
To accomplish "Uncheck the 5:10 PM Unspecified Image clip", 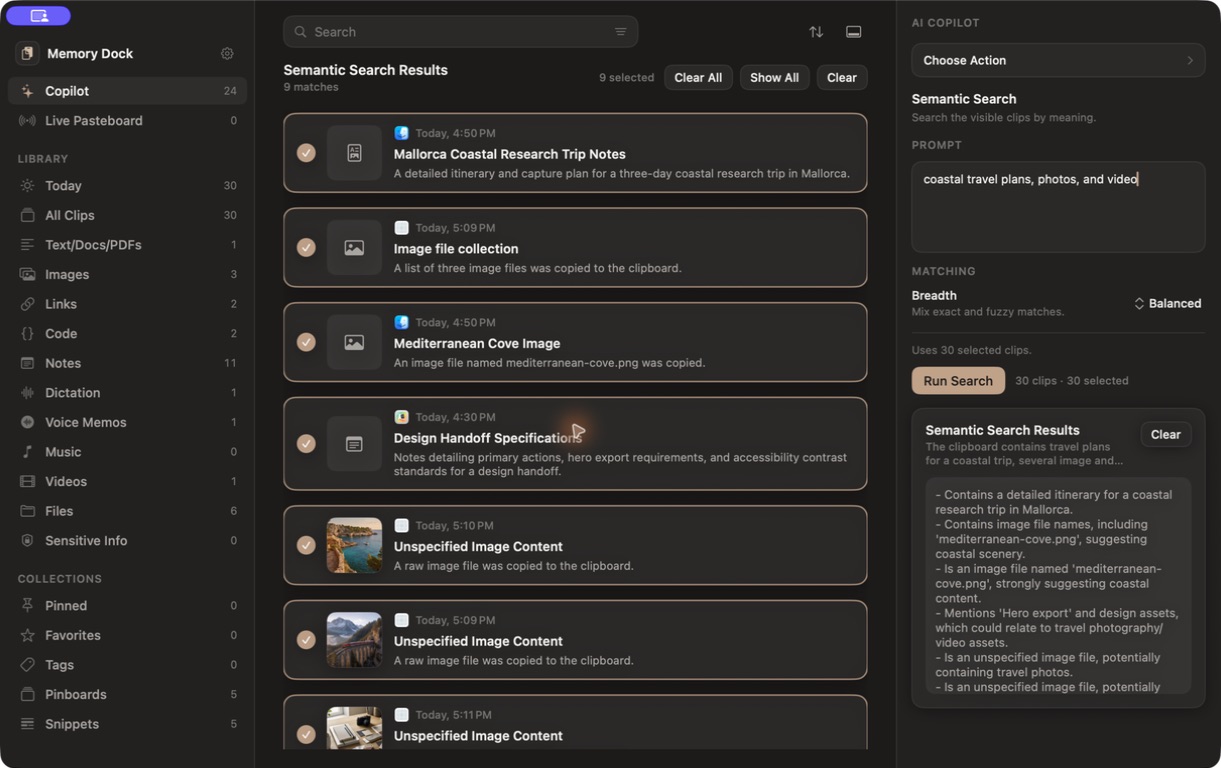I will pos(306,545).
